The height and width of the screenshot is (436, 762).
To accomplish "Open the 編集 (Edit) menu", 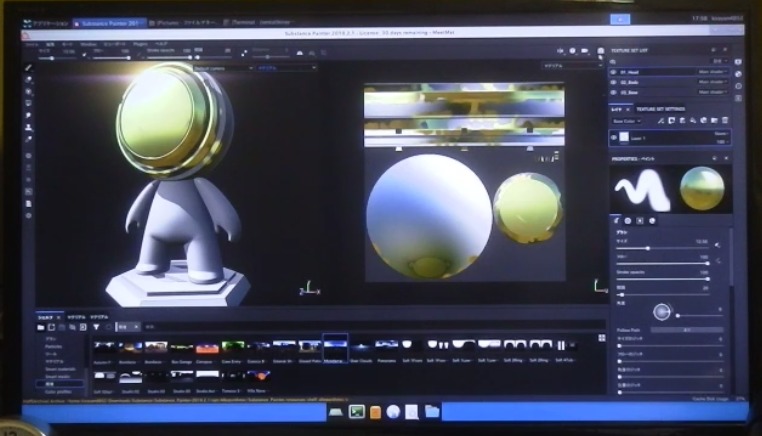I will coord(50,44).
